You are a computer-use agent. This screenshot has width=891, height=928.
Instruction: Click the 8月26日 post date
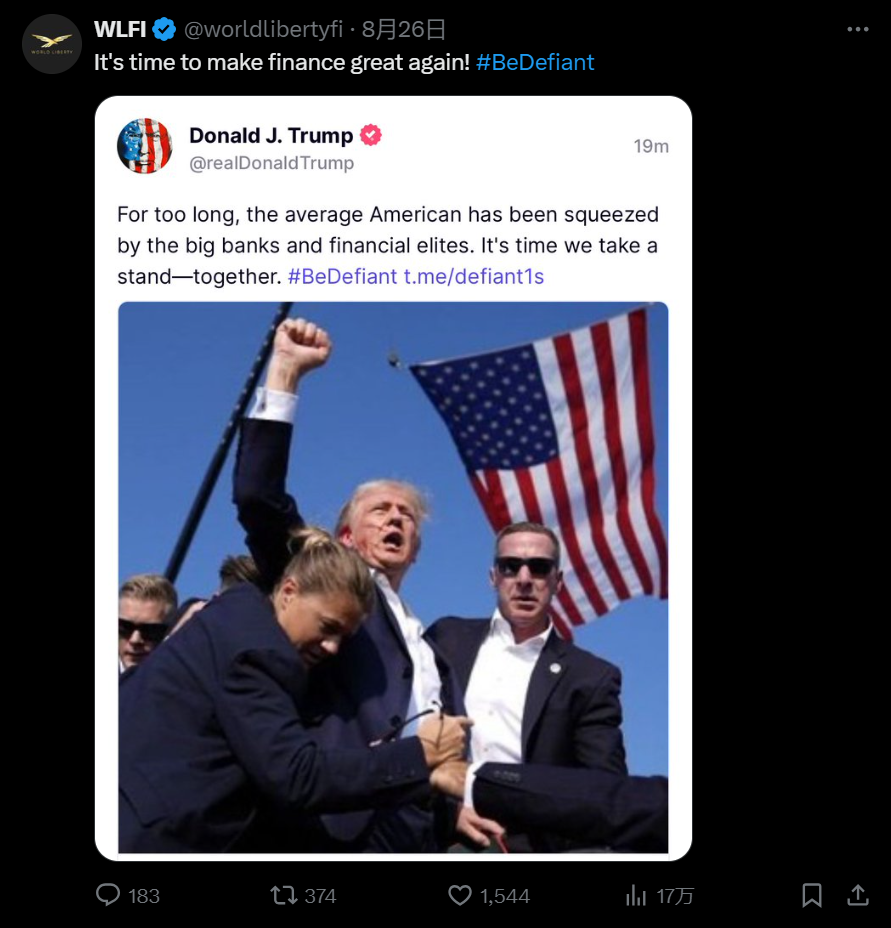404,29
